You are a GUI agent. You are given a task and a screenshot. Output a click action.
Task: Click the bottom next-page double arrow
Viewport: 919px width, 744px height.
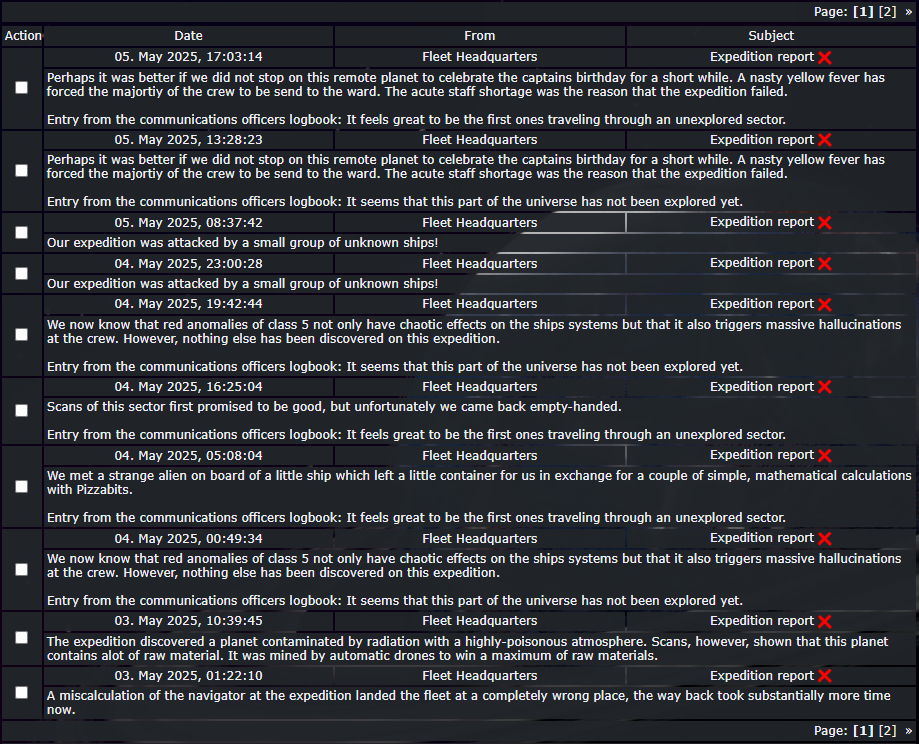908,731
